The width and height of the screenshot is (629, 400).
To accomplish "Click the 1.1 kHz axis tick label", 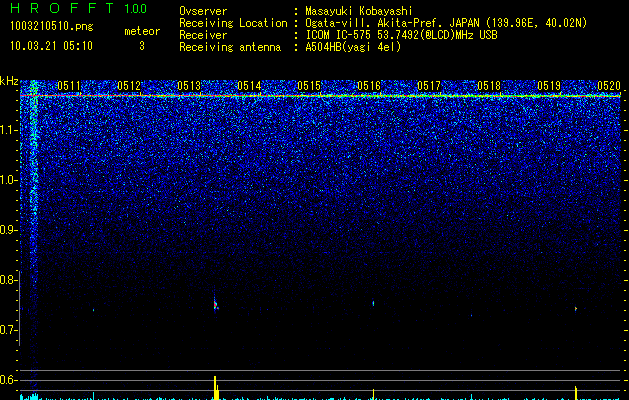I will pos(8,130).
